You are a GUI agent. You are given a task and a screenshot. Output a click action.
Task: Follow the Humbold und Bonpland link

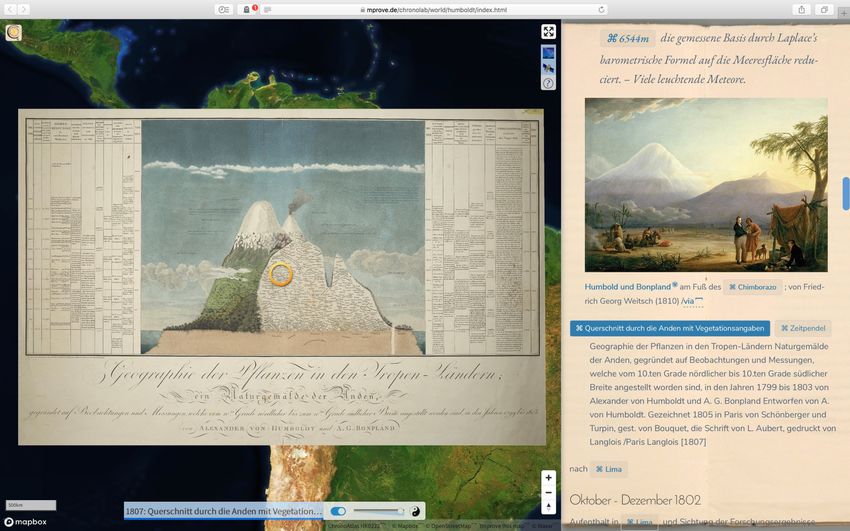628,287
